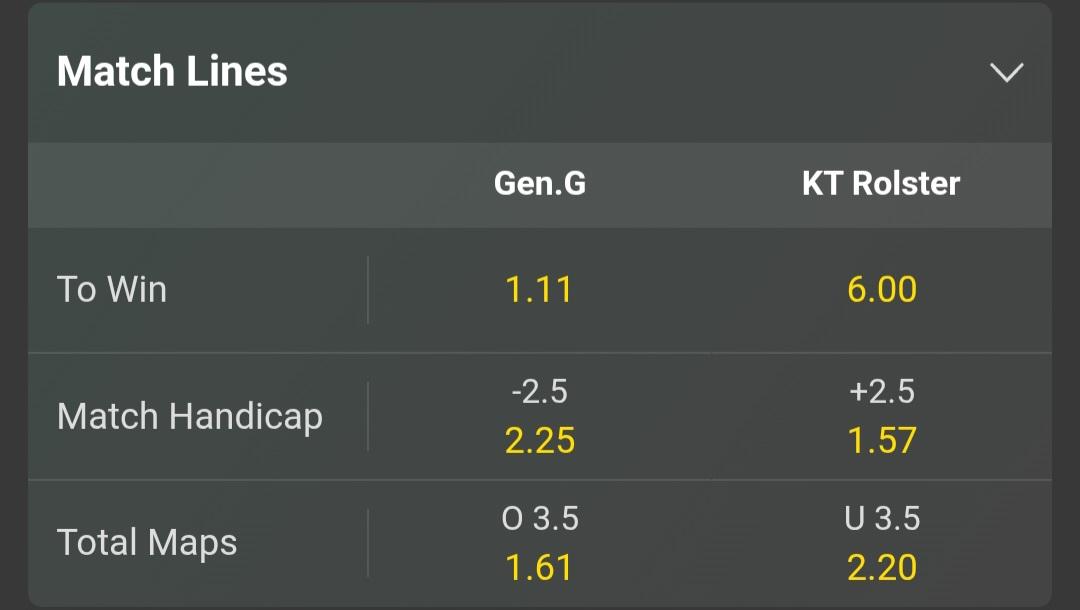Click the Match Handicap row label

190,416
